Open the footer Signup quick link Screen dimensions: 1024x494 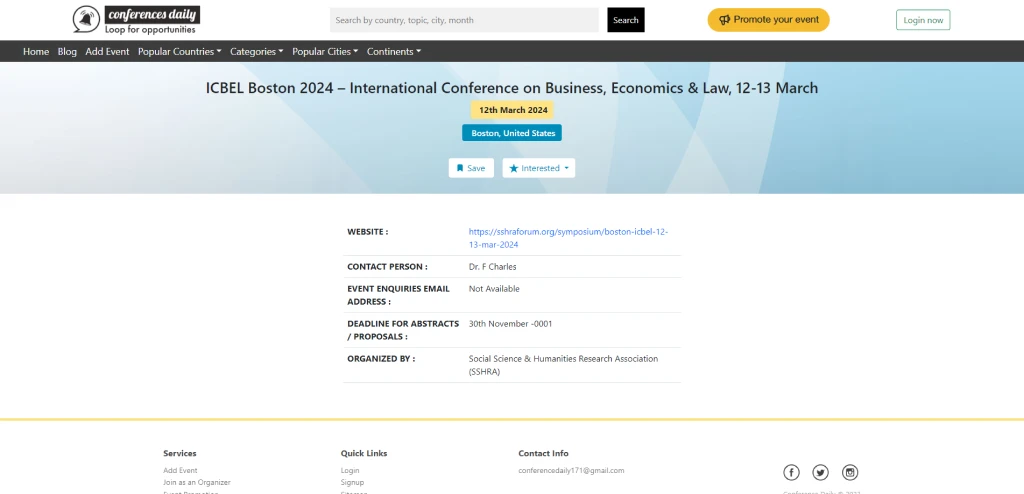click(353, 482)
